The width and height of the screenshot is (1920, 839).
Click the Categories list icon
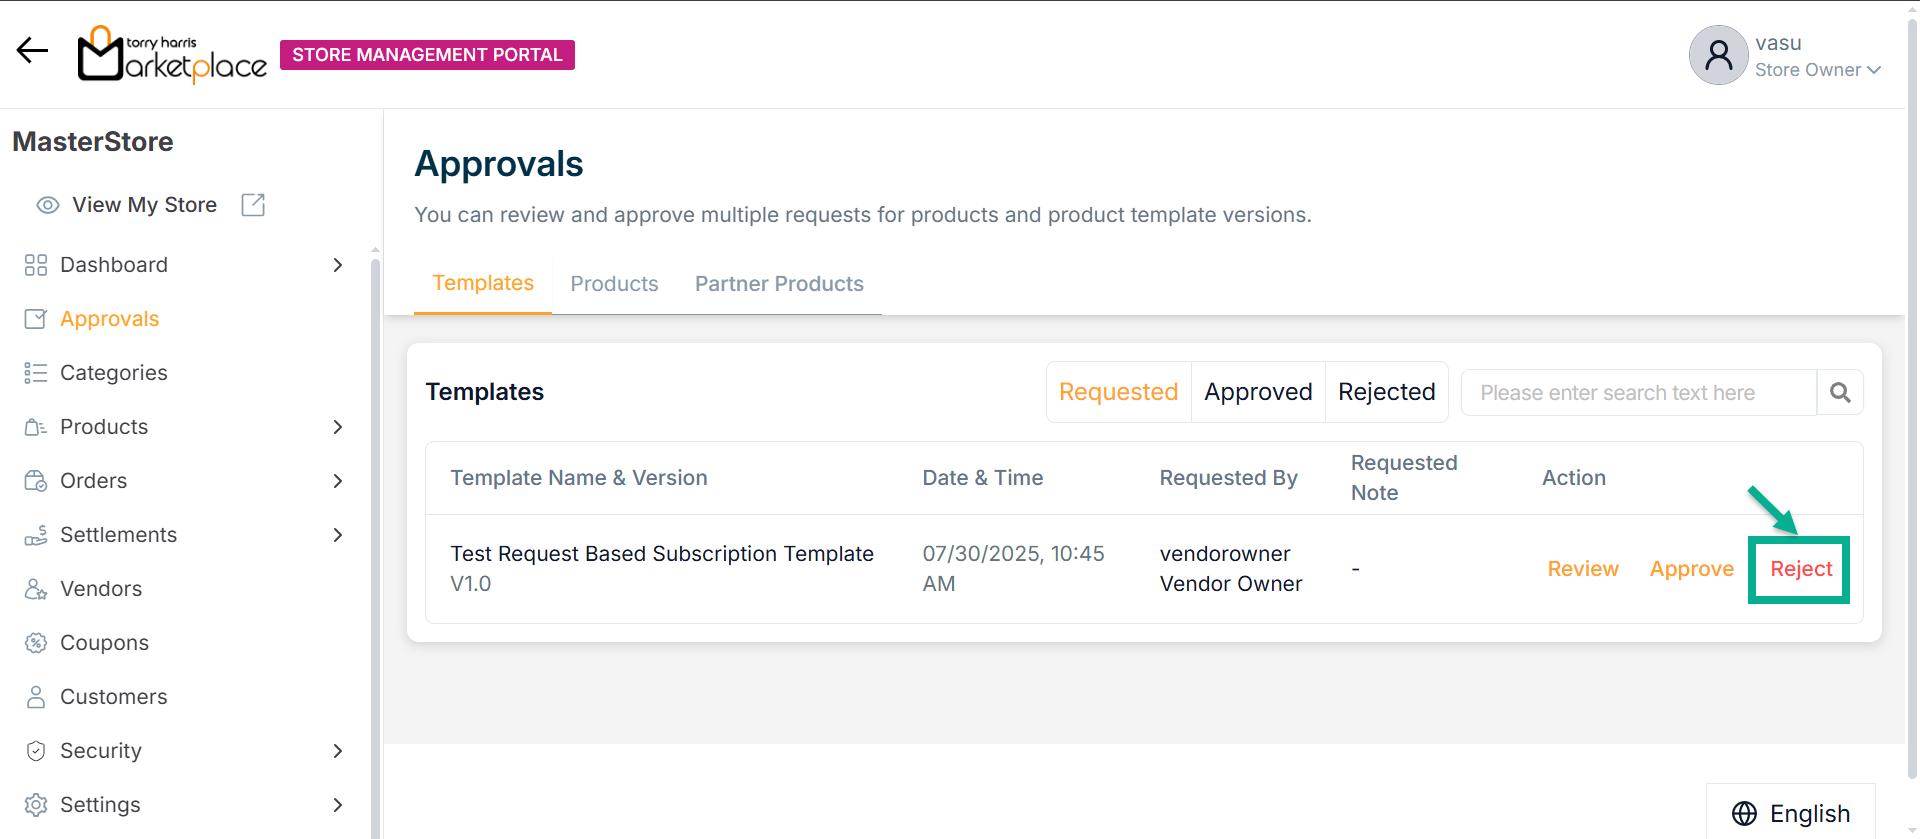tap(36, 373)
